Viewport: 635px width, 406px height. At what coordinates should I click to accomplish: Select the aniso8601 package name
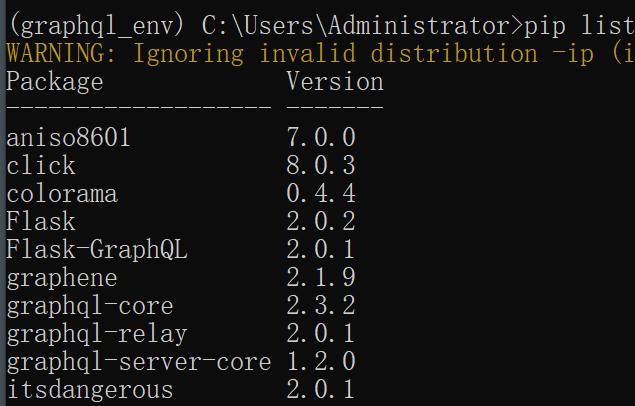pos(68,137)
